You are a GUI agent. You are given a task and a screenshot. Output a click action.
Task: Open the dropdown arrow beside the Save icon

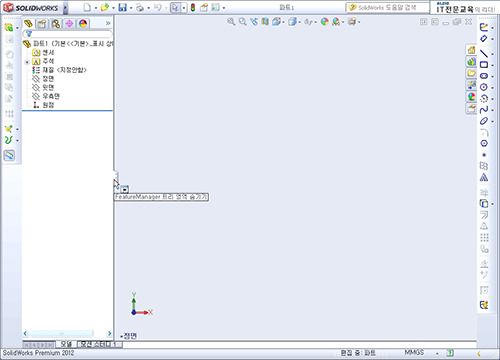click(x=131, y=8)
